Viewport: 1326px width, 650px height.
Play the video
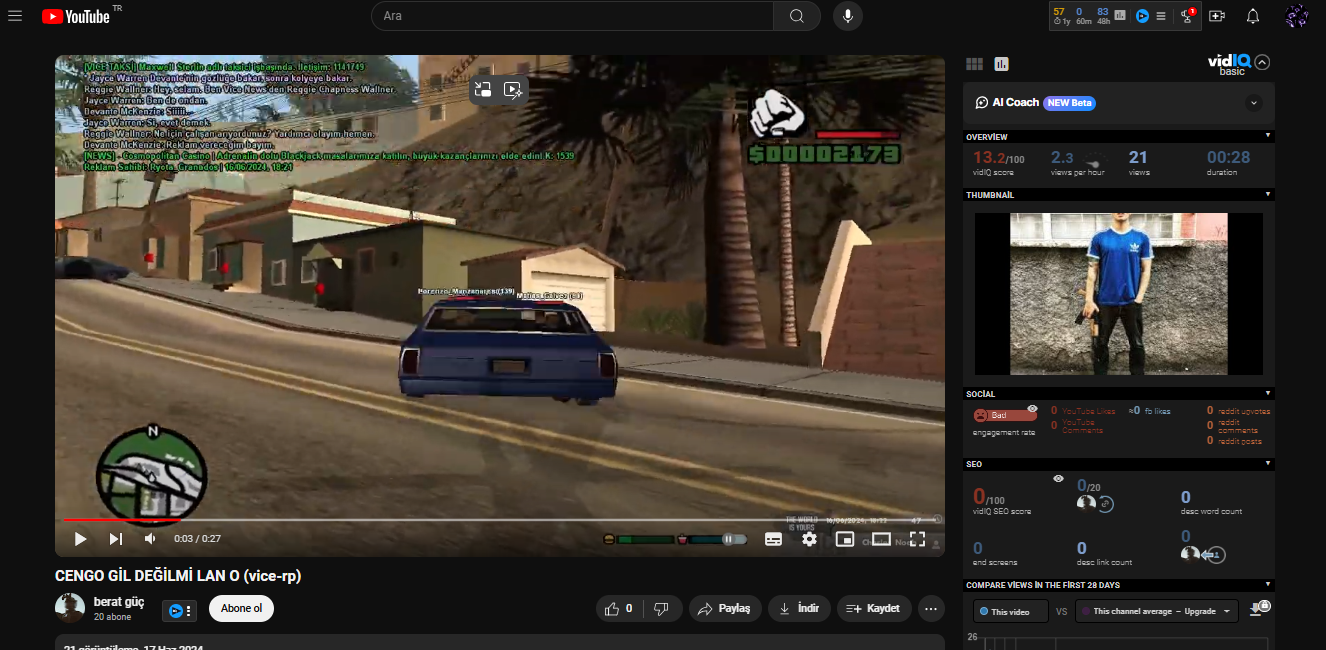point(80,539)
